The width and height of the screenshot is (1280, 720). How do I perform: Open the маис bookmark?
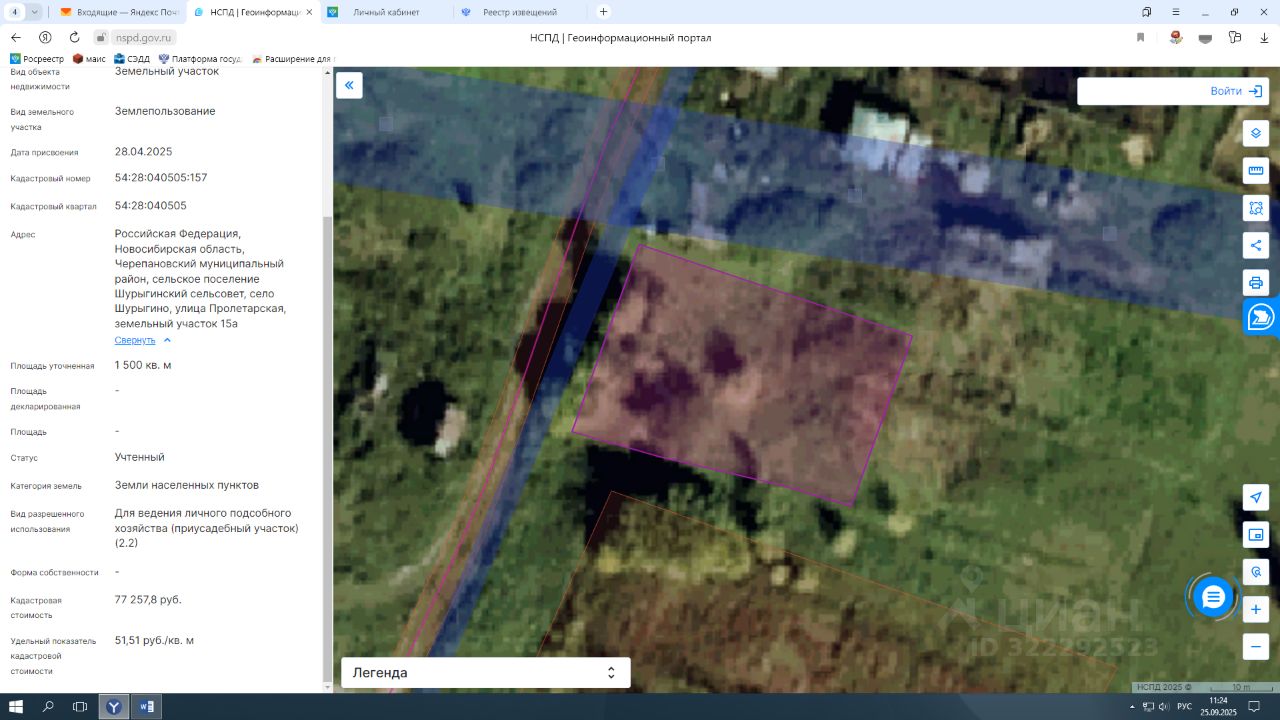[x=89, y=59]
